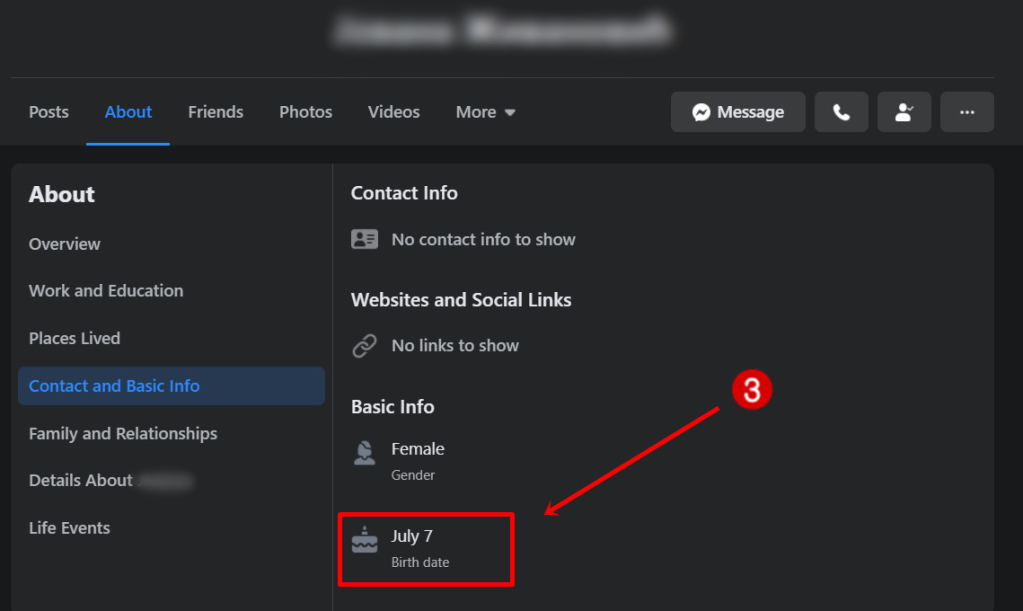Open the Videos tab
The image size is (1023, 611).
tap(393, 112)
